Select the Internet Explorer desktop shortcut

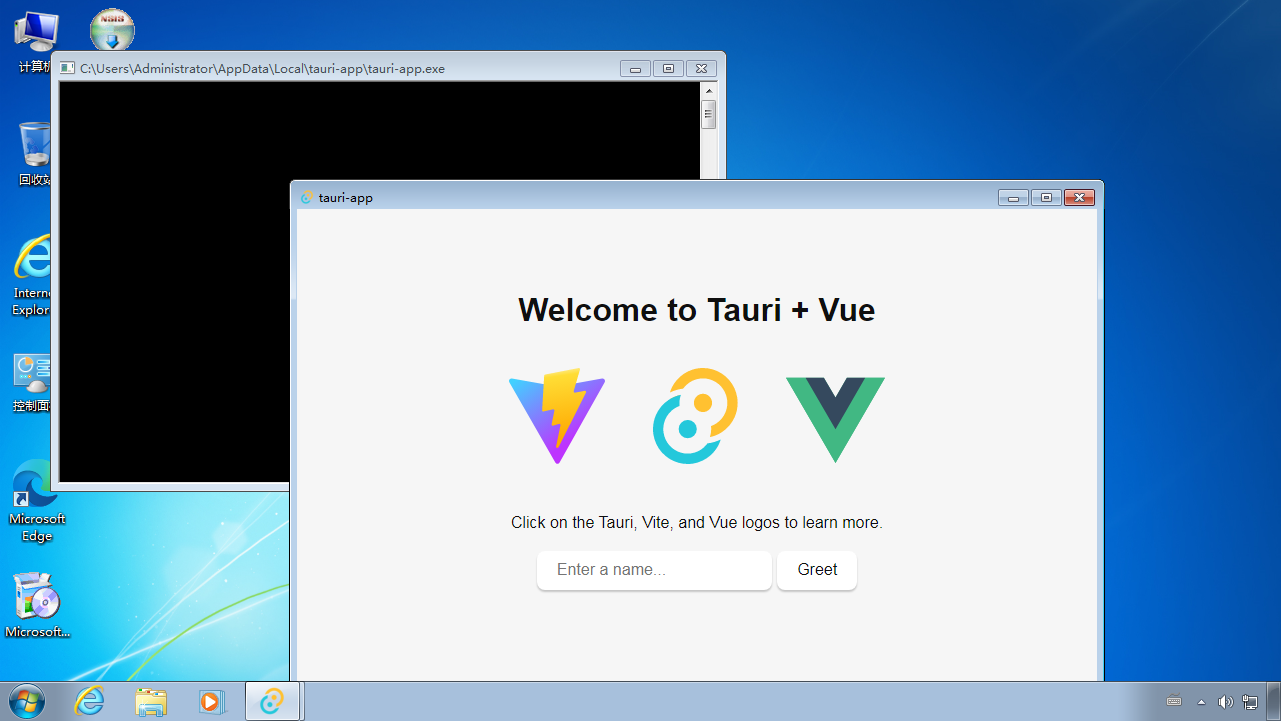tap(32, 275)
